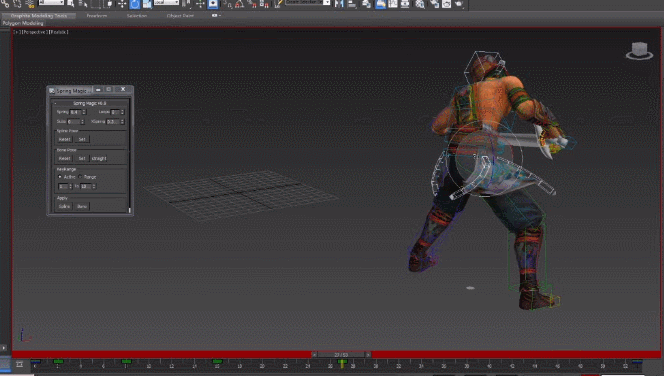The width and height of the screenshot is (664, 376).
Task: Step time slider to next frame arrow
Action: coord(368,355)
